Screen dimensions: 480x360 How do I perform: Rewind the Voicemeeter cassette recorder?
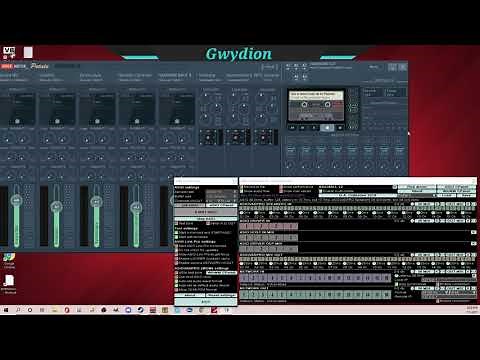tap(292, 128)
